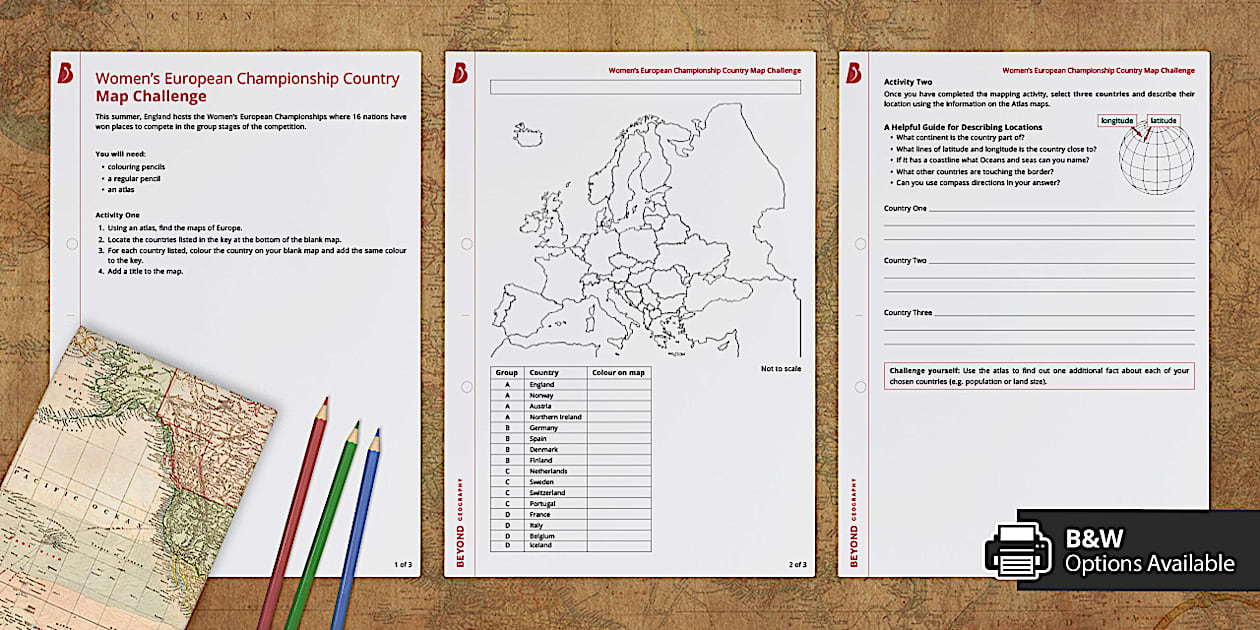Click the 'latitude' label above the globe
This screenshot has width=1260, height=630.
coord(1163,121)
